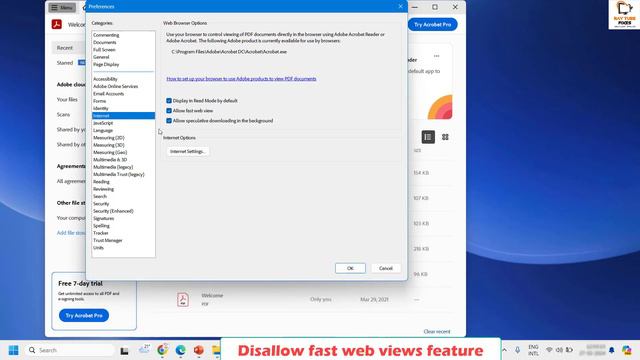This screenshot has height=360, width=640.
Task: Click the battery icon in system tray
Action: [x=569, y=350]
